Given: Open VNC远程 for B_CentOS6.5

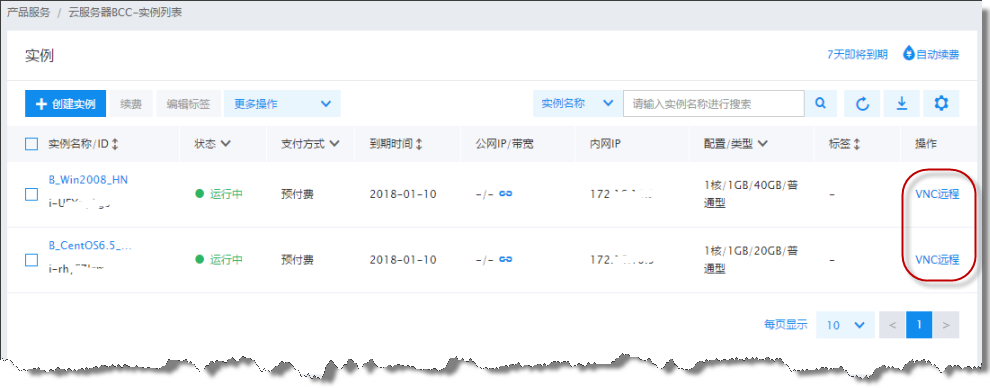Looking at the screenshot, I should [x=937, y=259].
